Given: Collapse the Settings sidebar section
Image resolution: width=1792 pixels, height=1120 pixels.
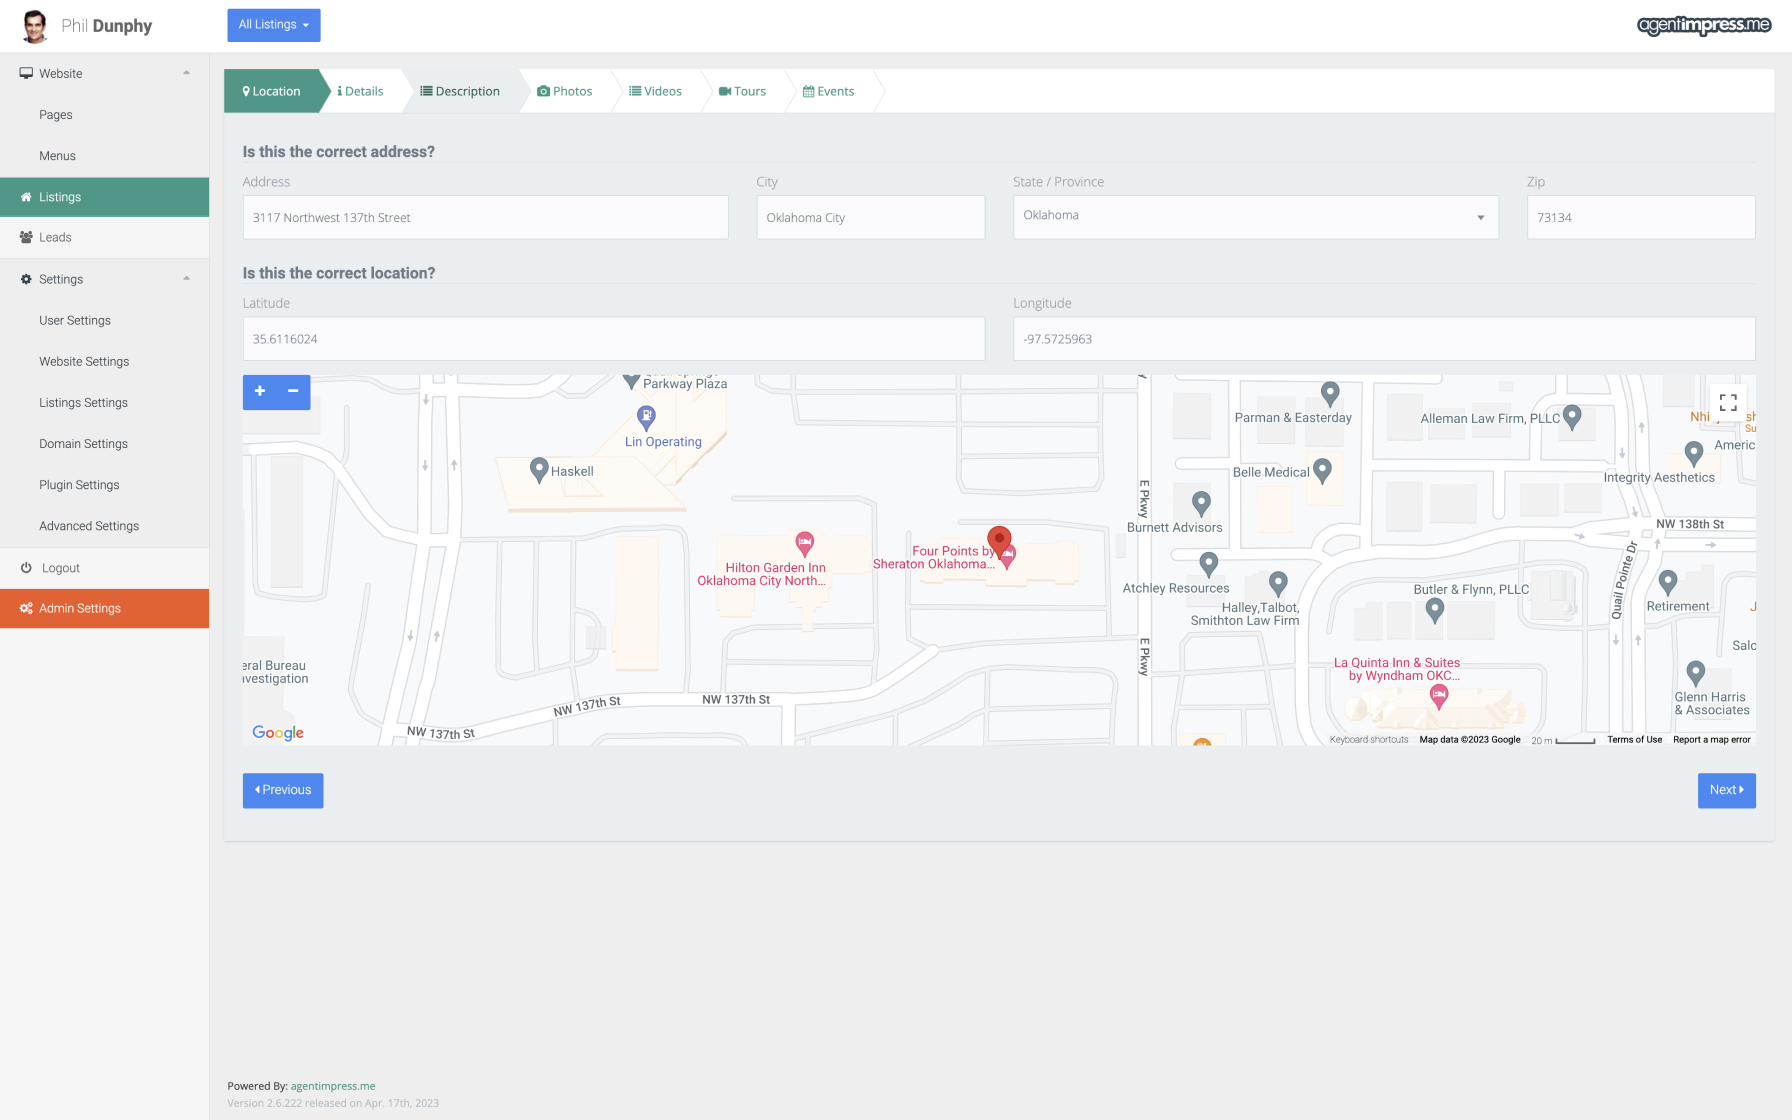Looking at the screenshot, I should click(186, 279).
